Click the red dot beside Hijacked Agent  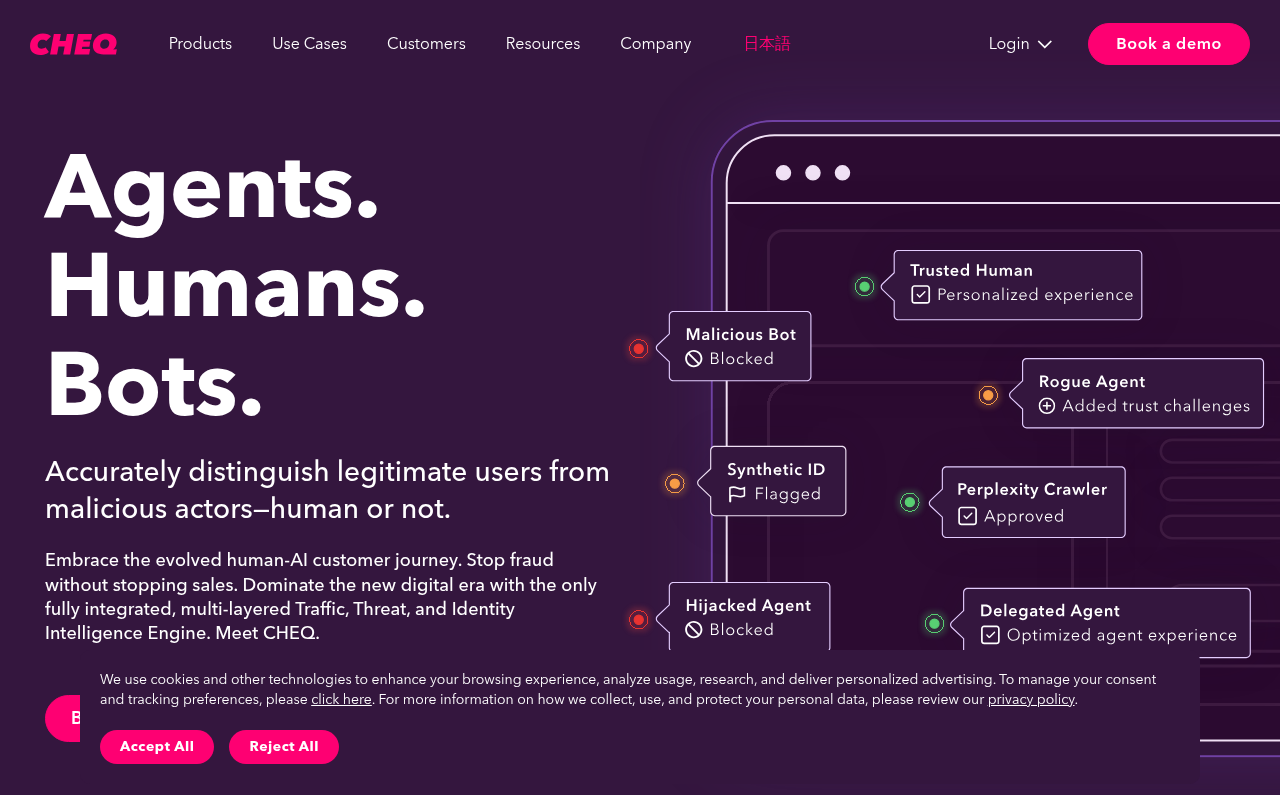coord(638,620)
